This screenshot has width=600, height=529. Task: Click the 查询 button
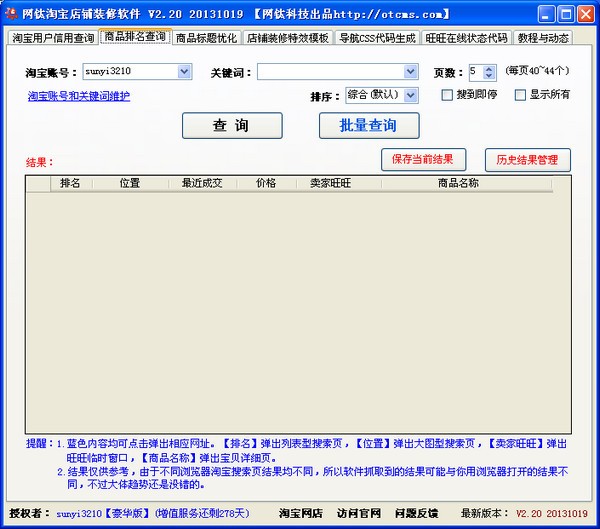pyautogui.click(x=232, y=126)
